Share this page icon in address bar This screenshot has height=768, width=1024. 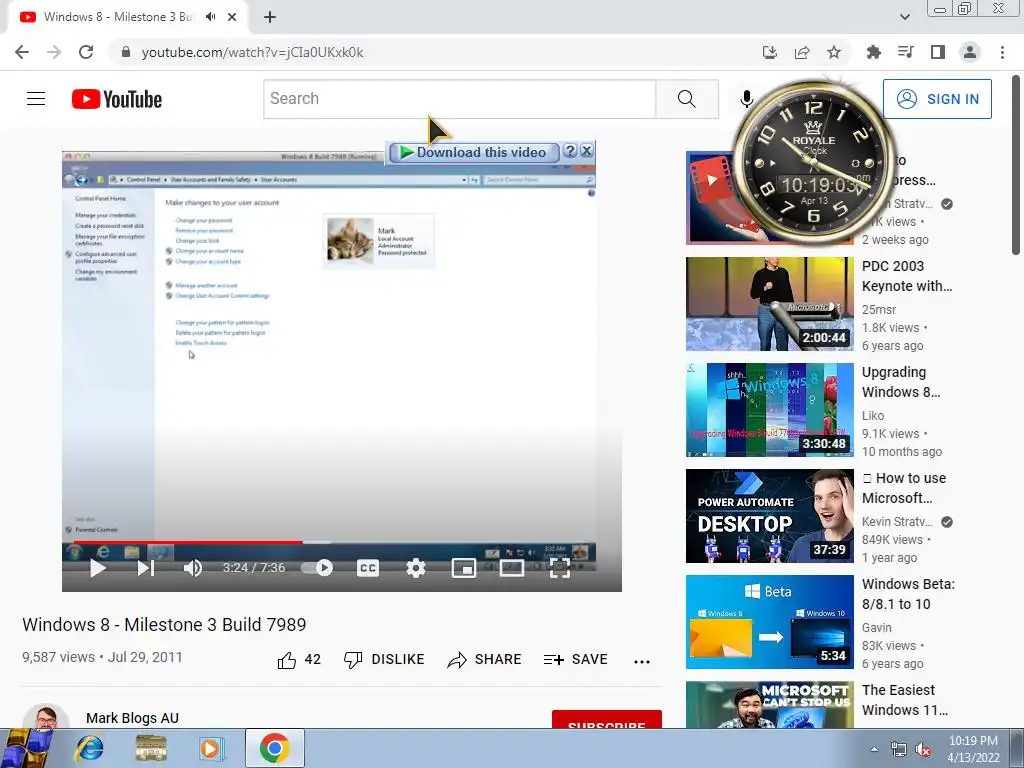802,52
